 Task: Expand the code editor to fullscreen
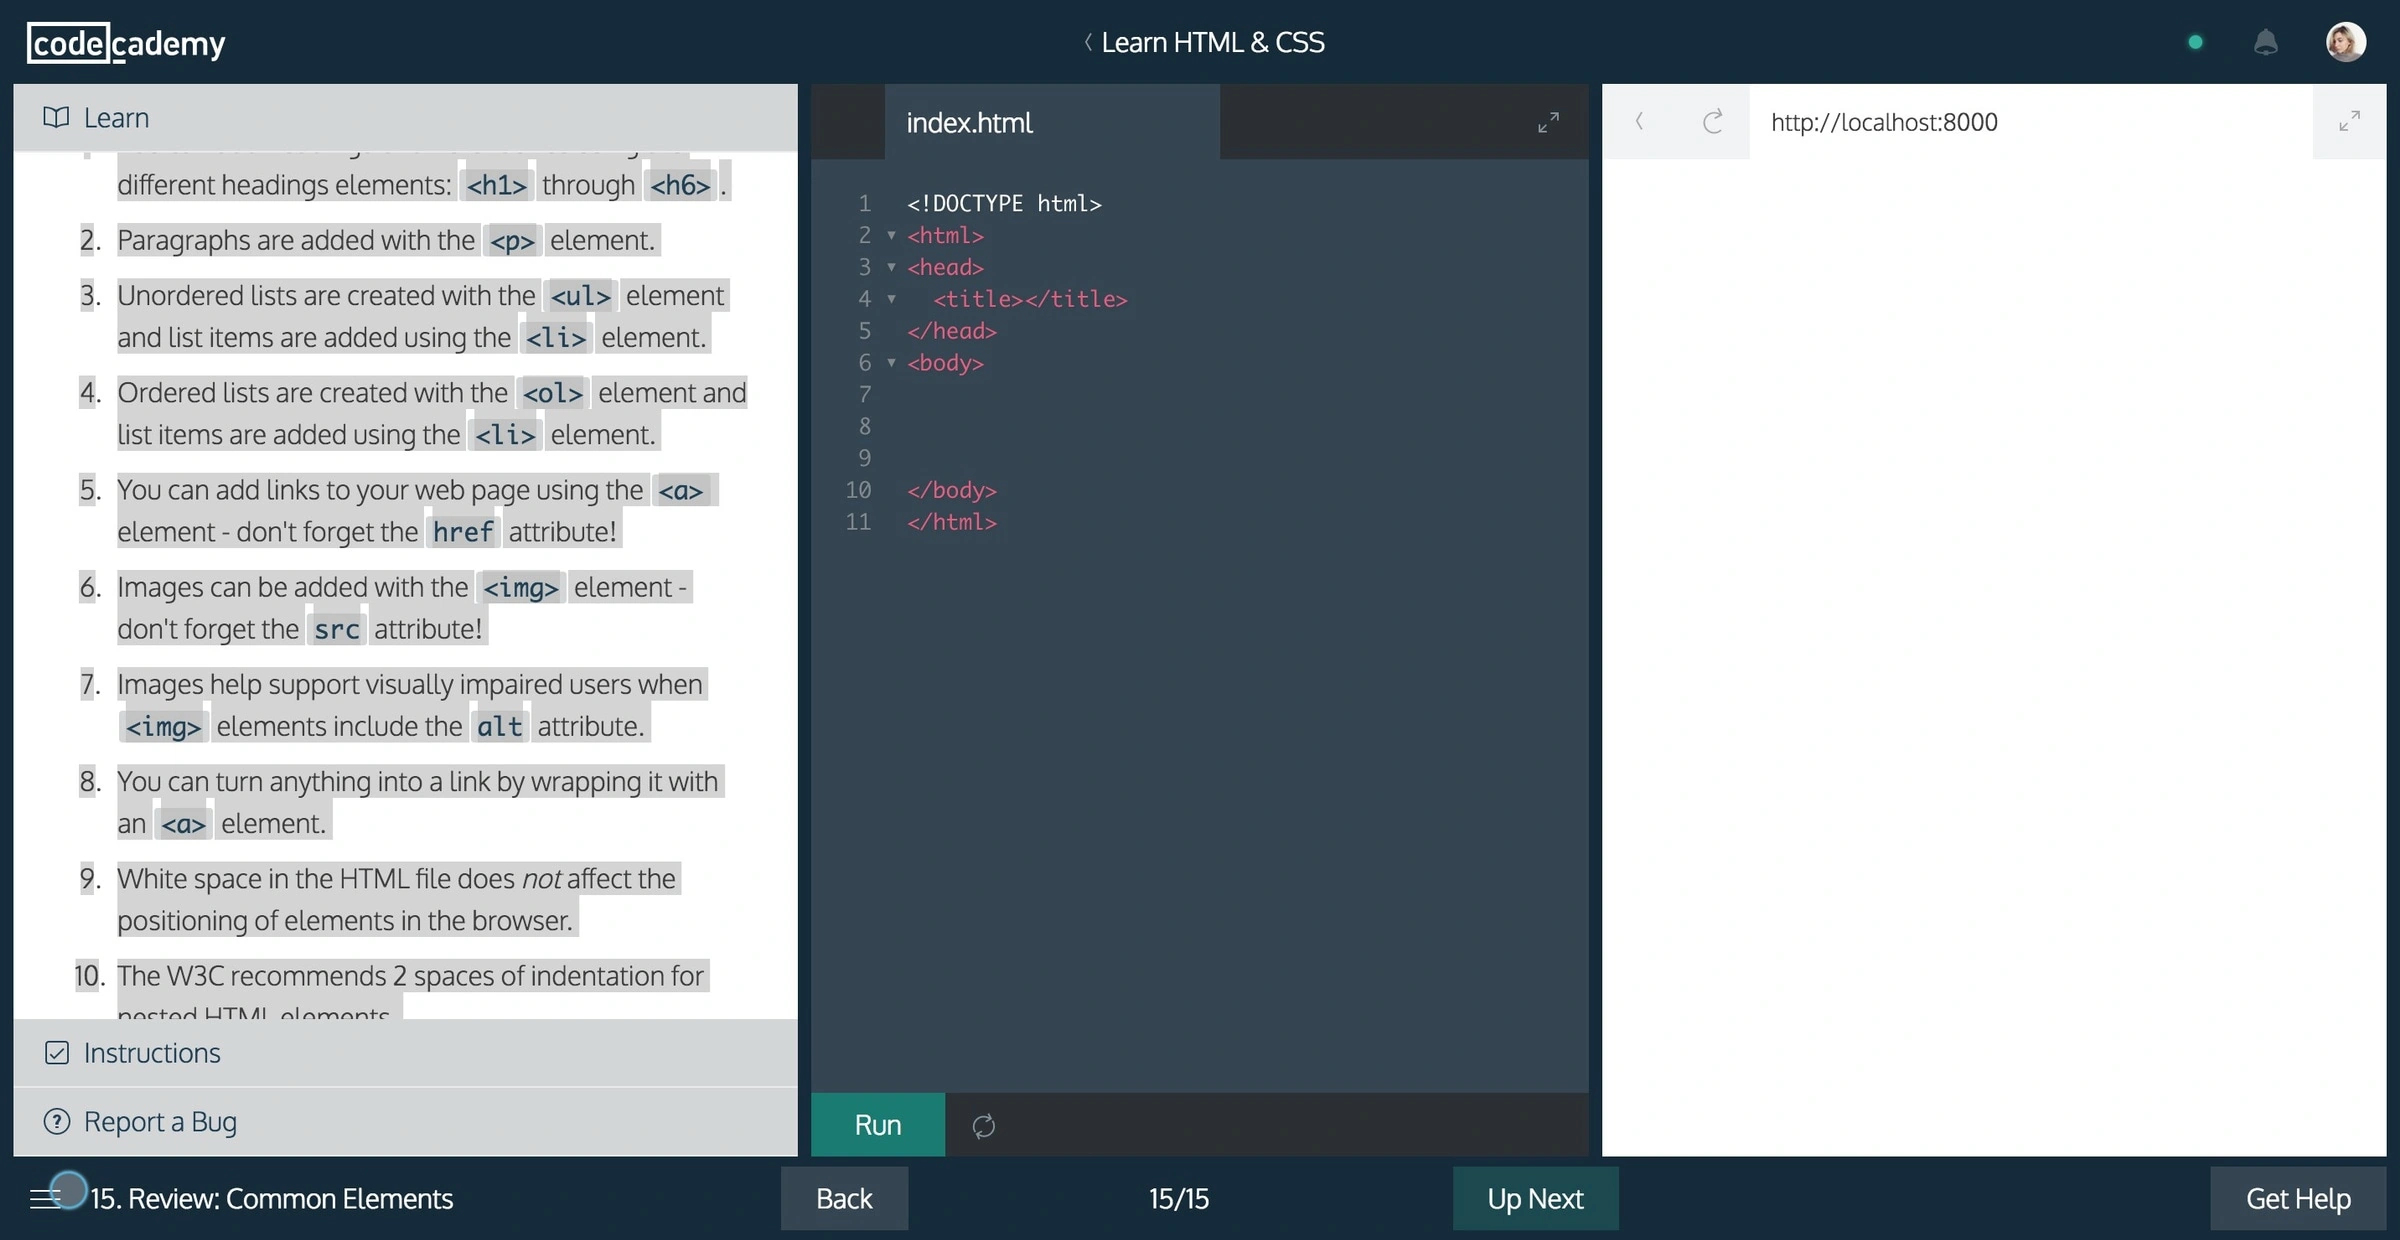click(1548, 122)
